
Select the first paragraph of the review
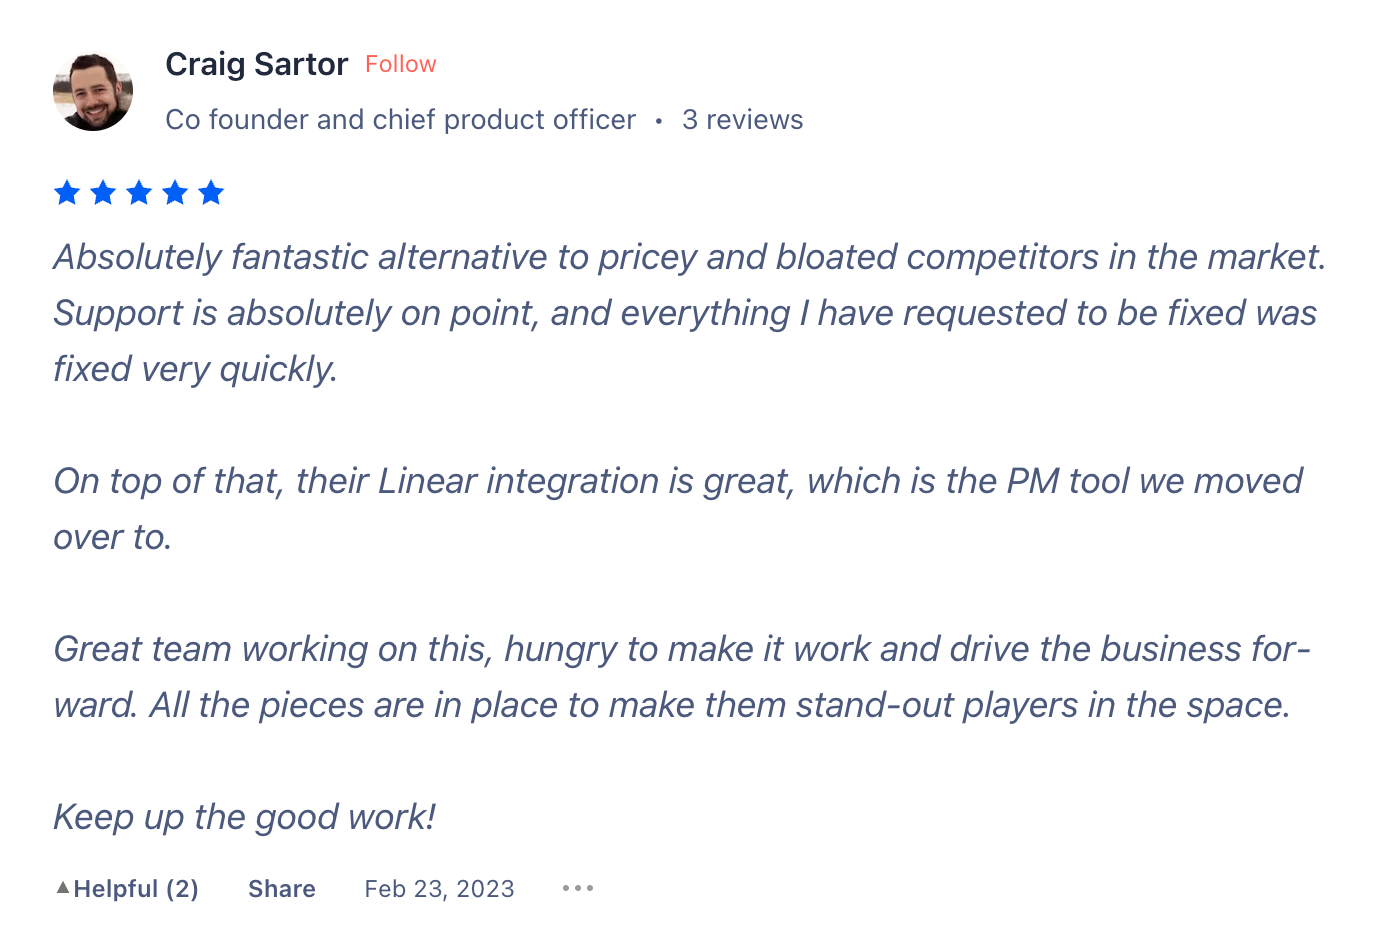point(688,312)
